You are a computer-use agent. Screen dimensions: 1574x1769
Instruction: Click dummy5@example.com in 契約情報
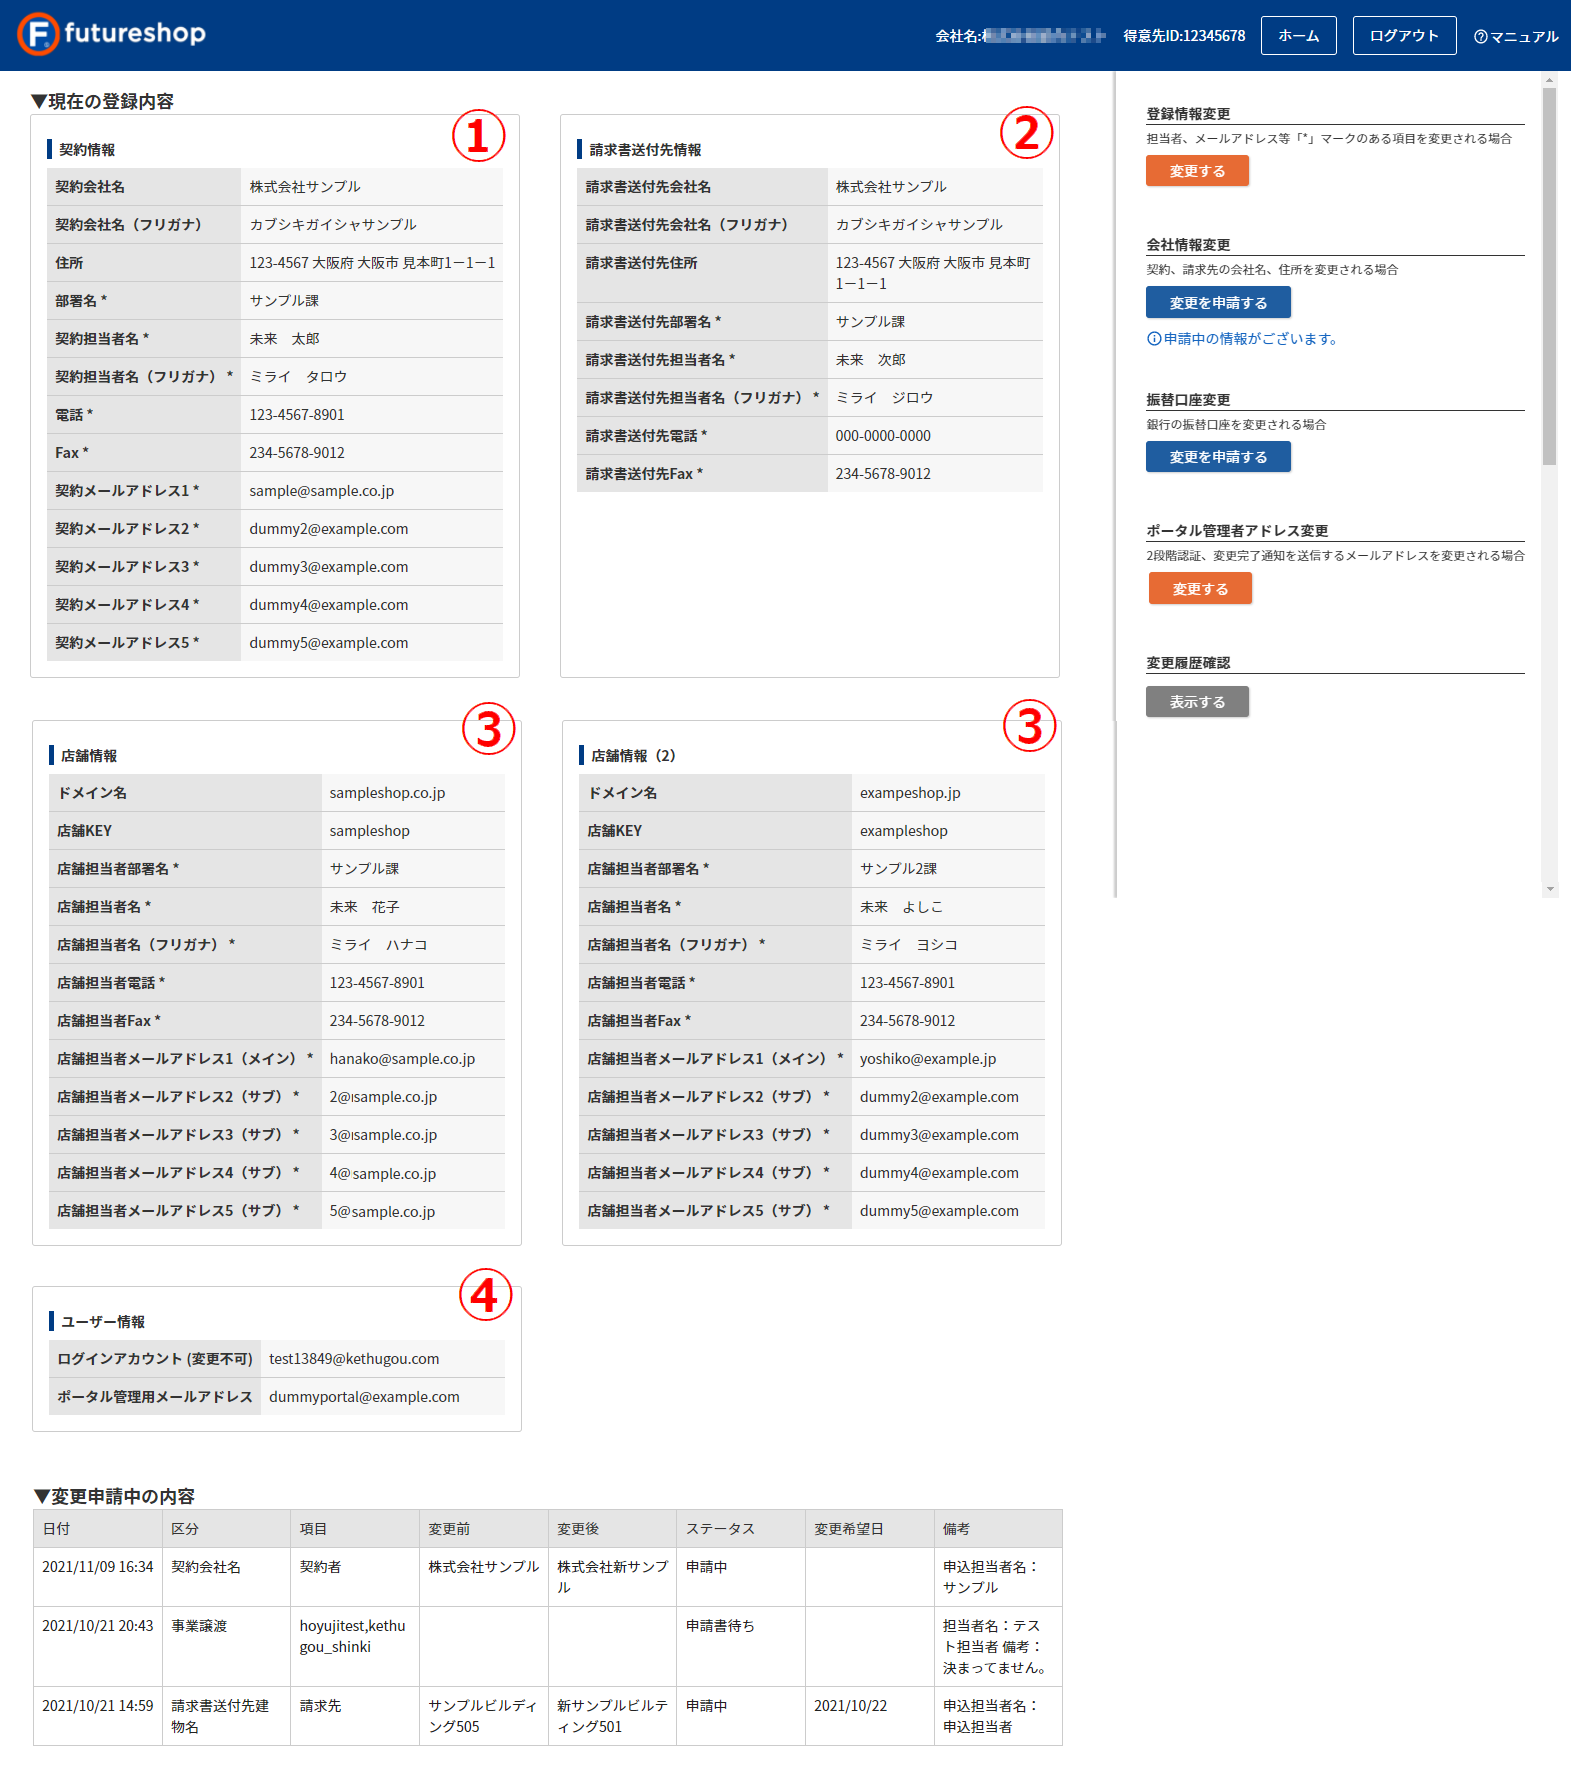tap(329, 643)
